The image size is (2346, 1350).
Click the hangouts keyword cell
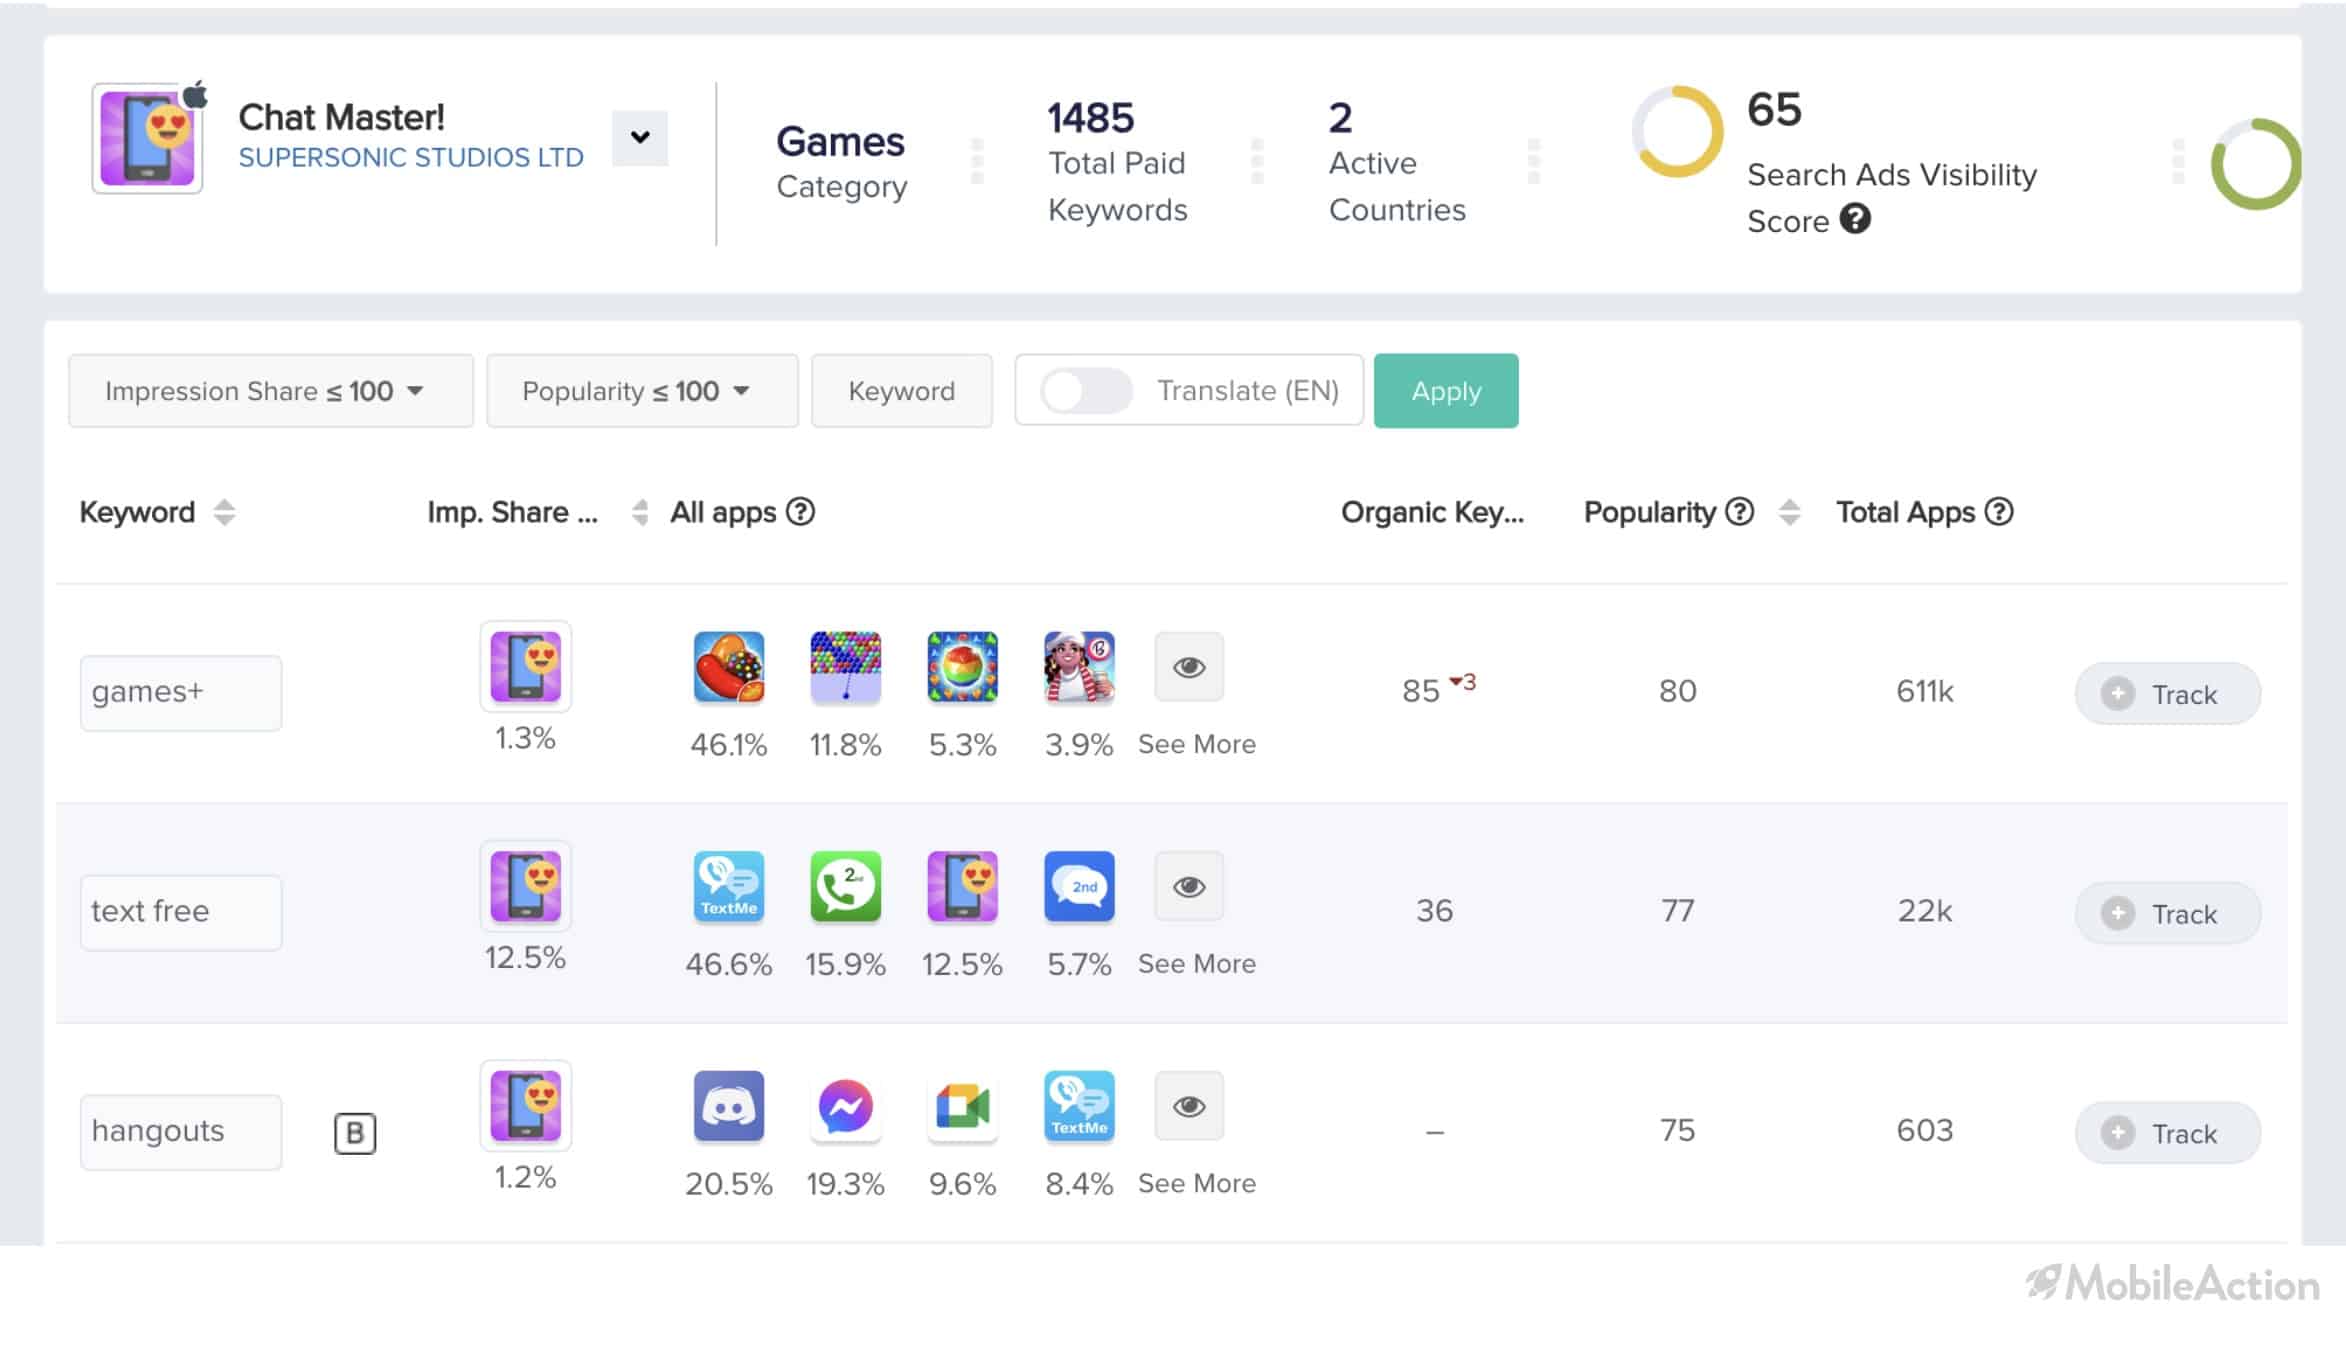[x=181, y=1132]
